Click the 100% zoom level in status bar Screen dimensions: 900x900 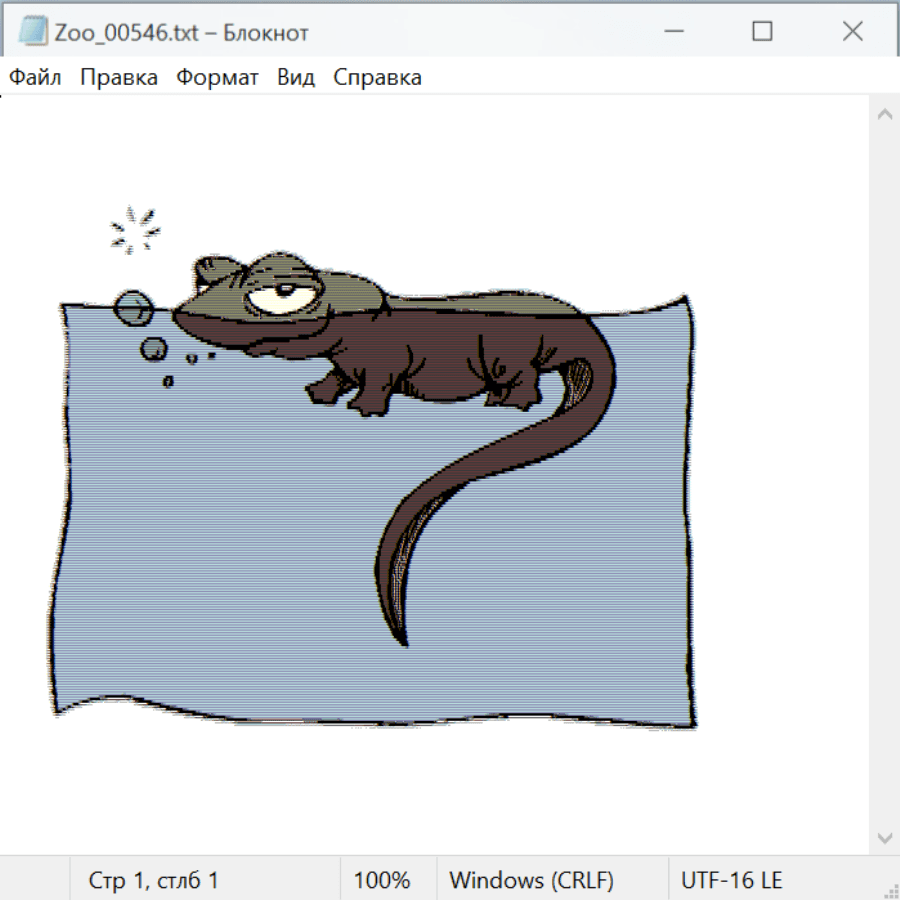[382, 881]
